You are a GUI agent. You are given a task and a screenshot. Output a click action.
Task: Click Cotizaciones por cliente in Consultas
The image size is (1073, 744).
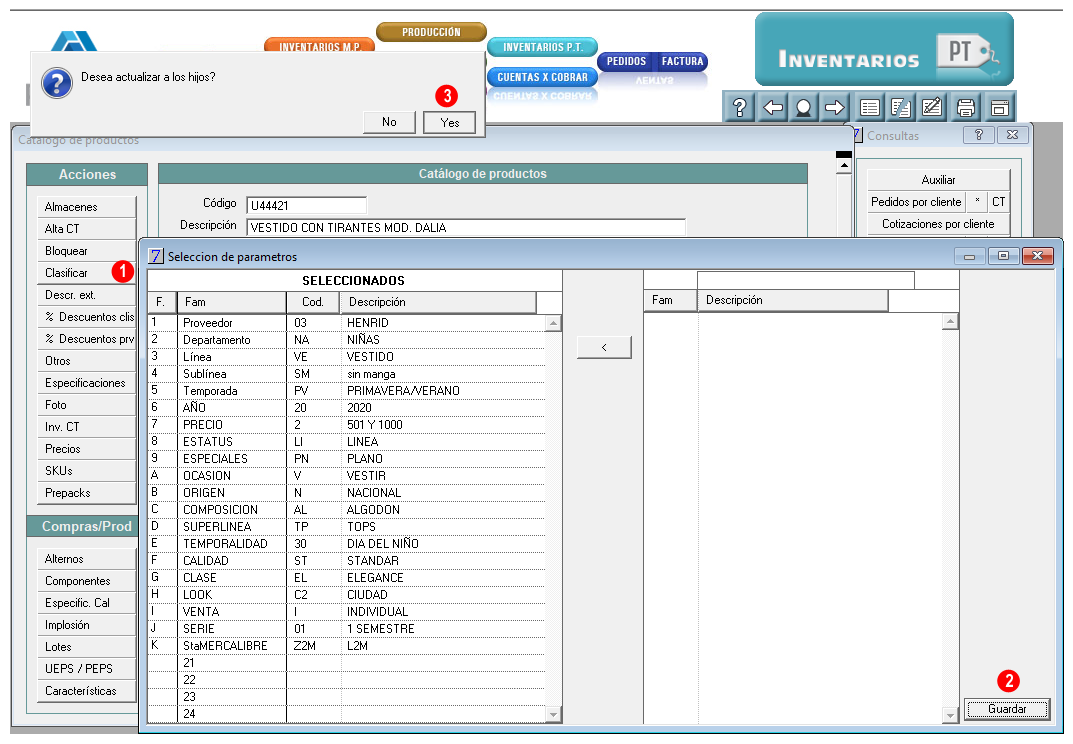point(938,224)
